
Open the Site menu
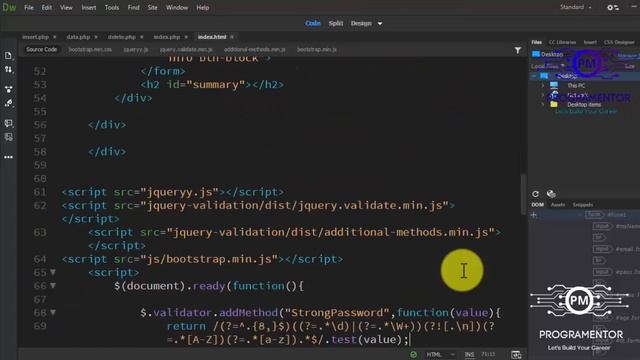(x=153, y=7)
